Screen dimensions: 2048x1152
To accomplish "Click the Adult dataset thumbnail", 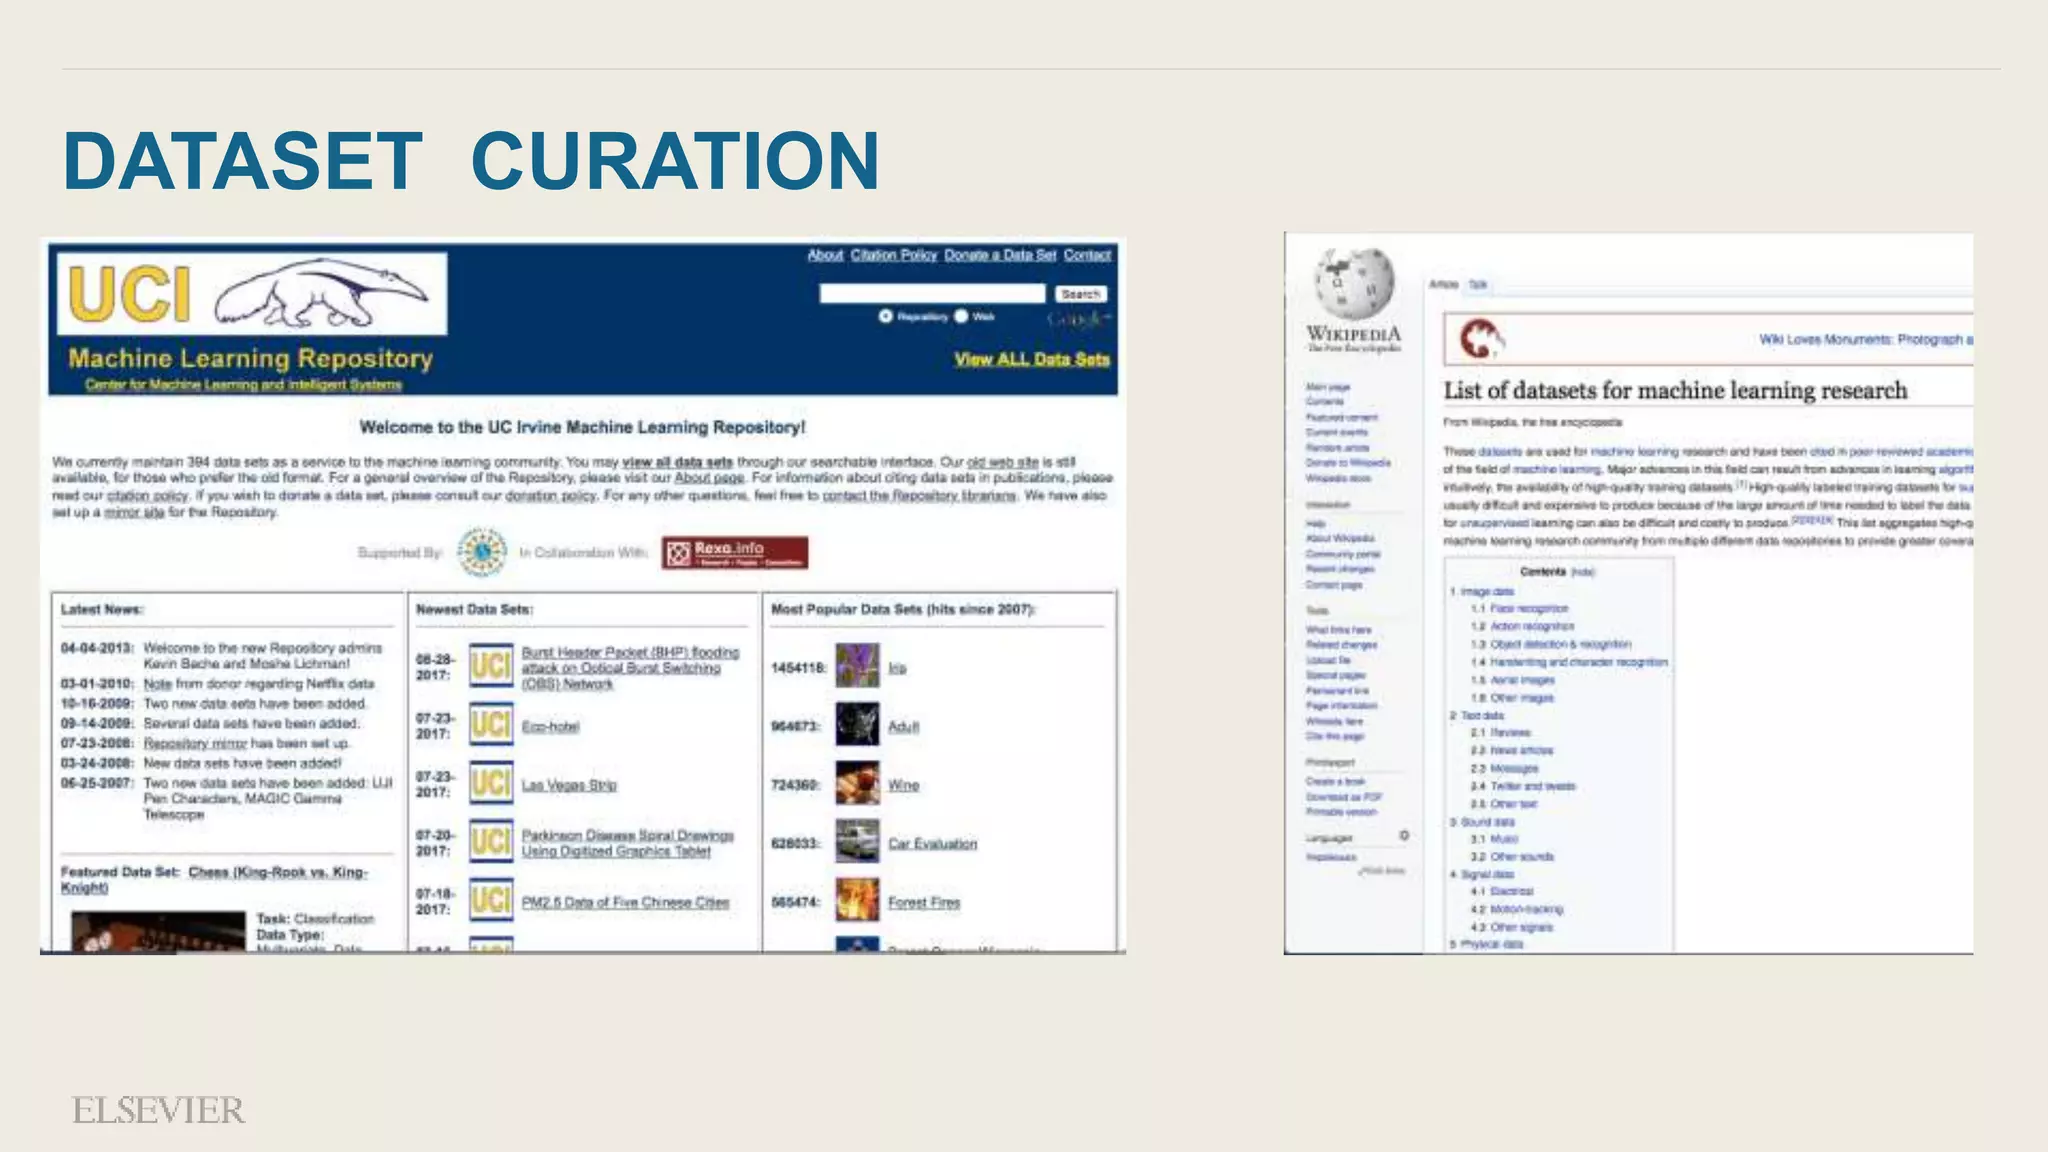I will tap(857, 725).
